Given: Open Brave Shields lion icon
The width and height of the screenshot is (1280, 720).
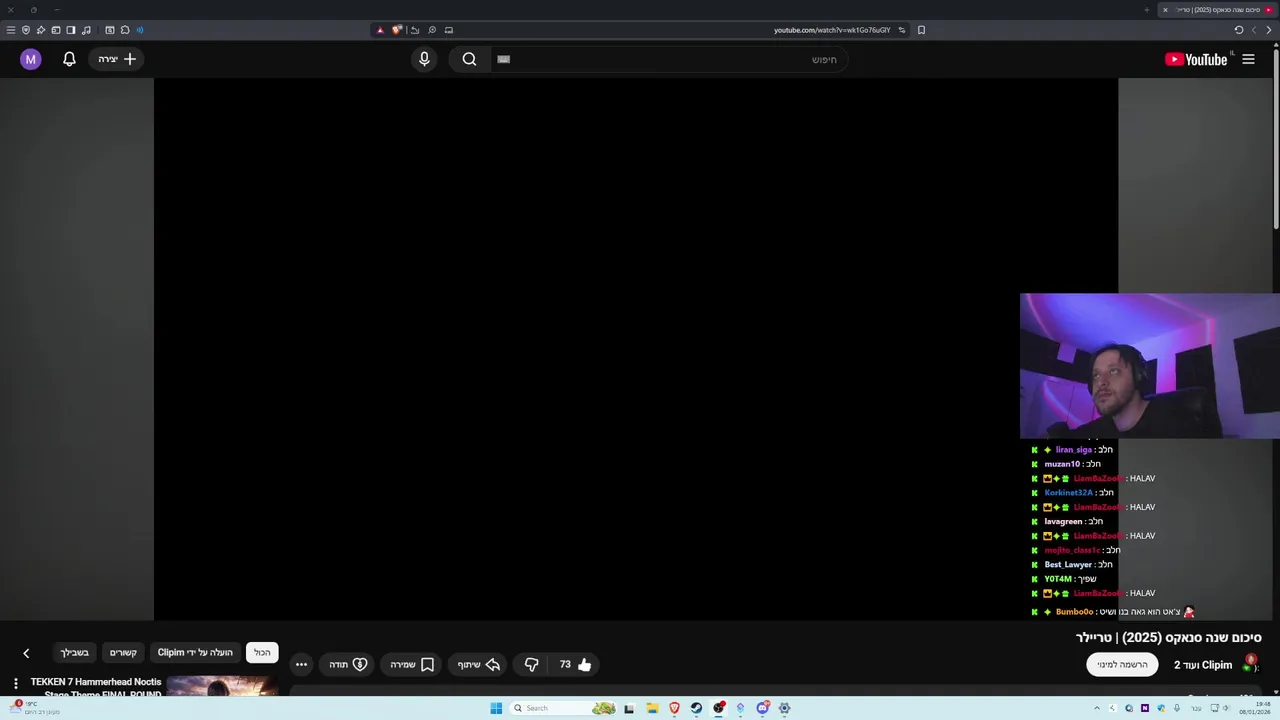Looking at the screenshot, I should coord(396,30).
